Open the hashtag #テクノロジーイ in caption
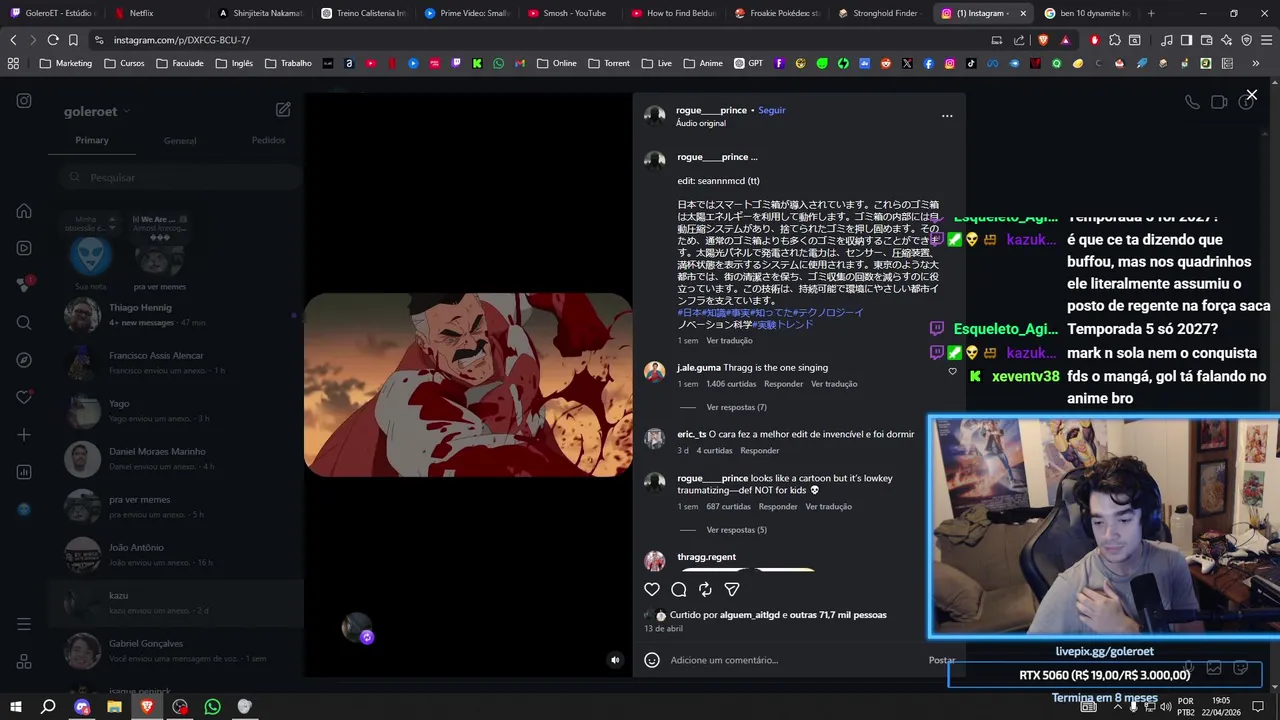 [829, 313]
